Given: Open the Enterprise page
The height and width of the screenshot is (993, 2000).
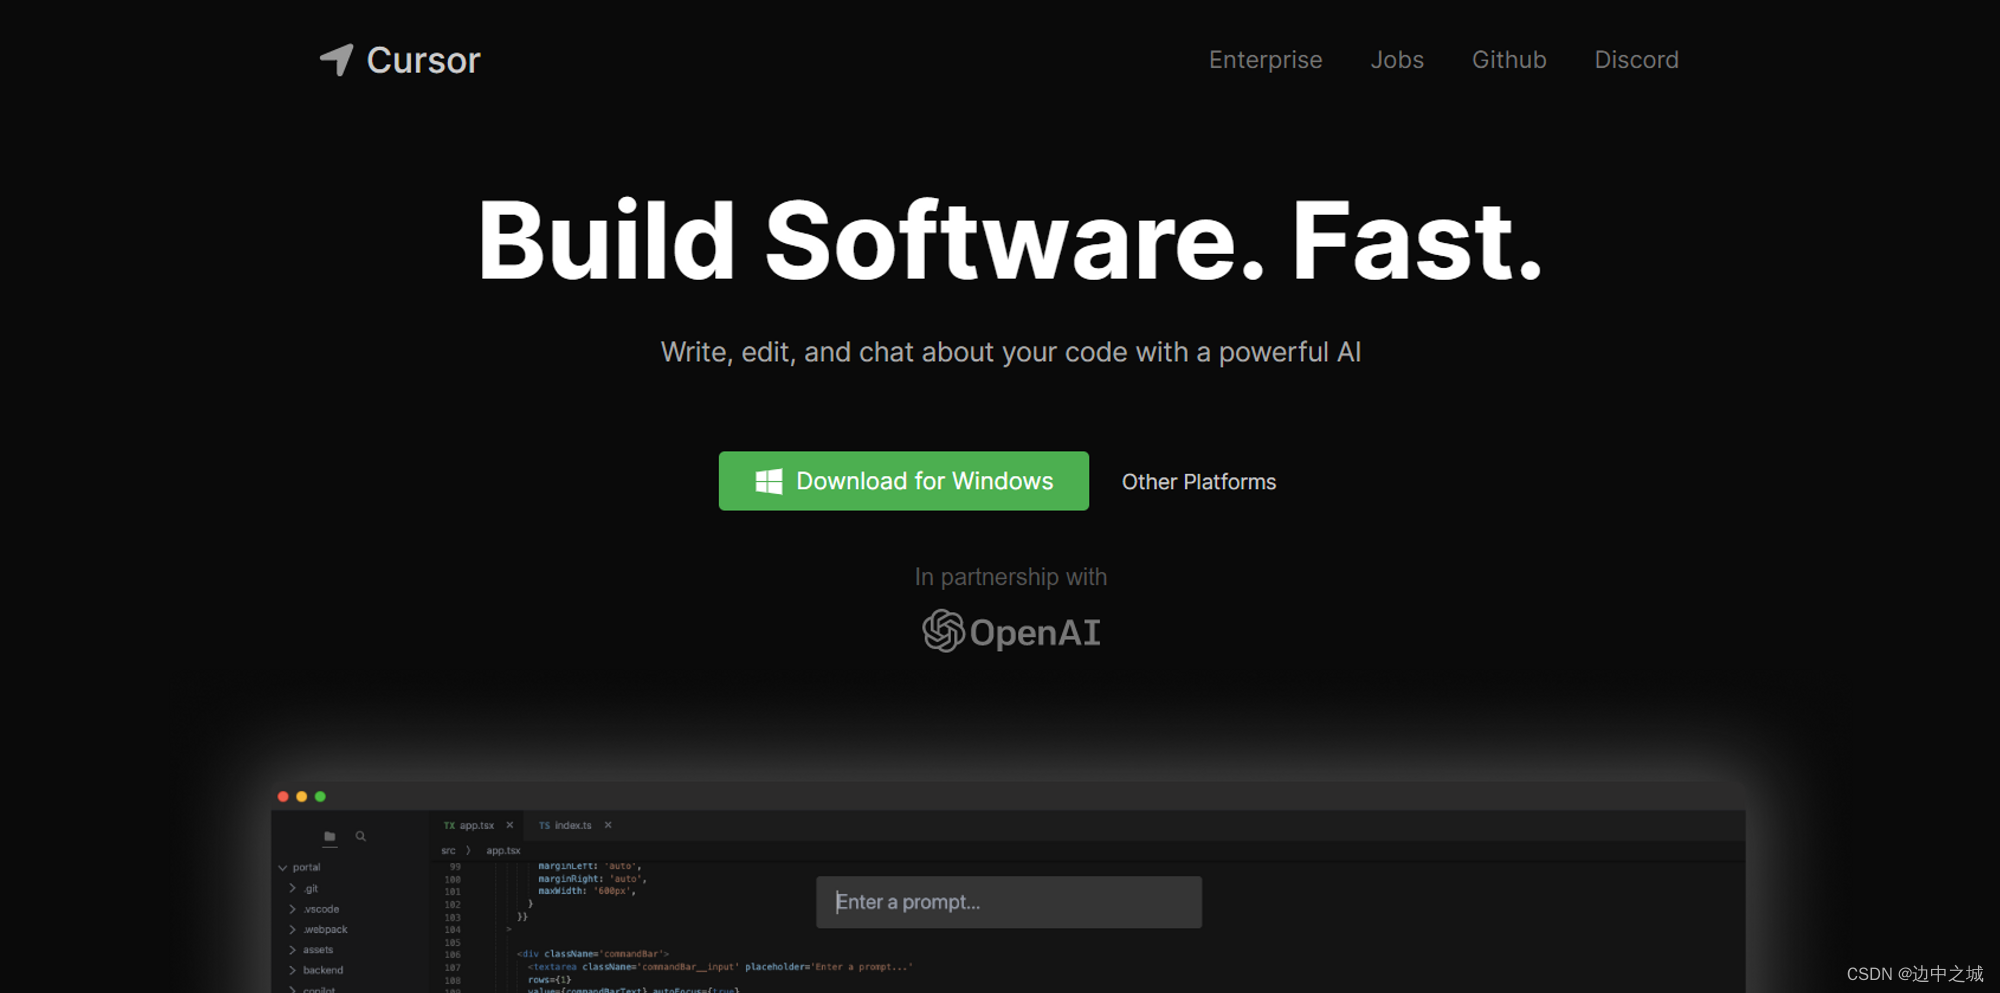Looking at the screenshot, I should (1265, 60).
